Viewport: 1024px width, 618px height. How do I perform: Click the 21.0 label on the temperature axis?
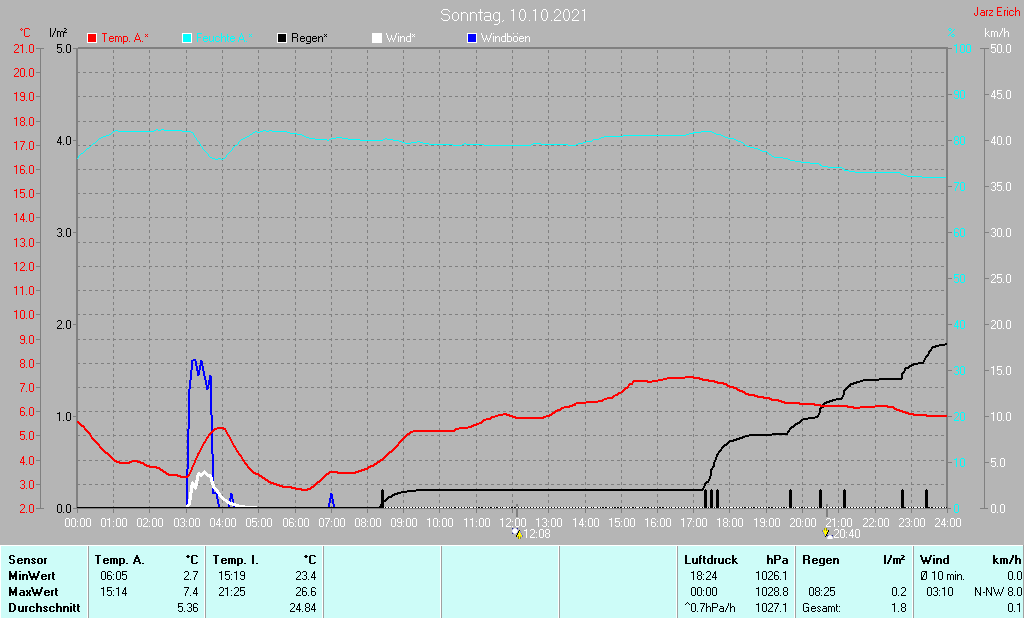coord(24,48)
